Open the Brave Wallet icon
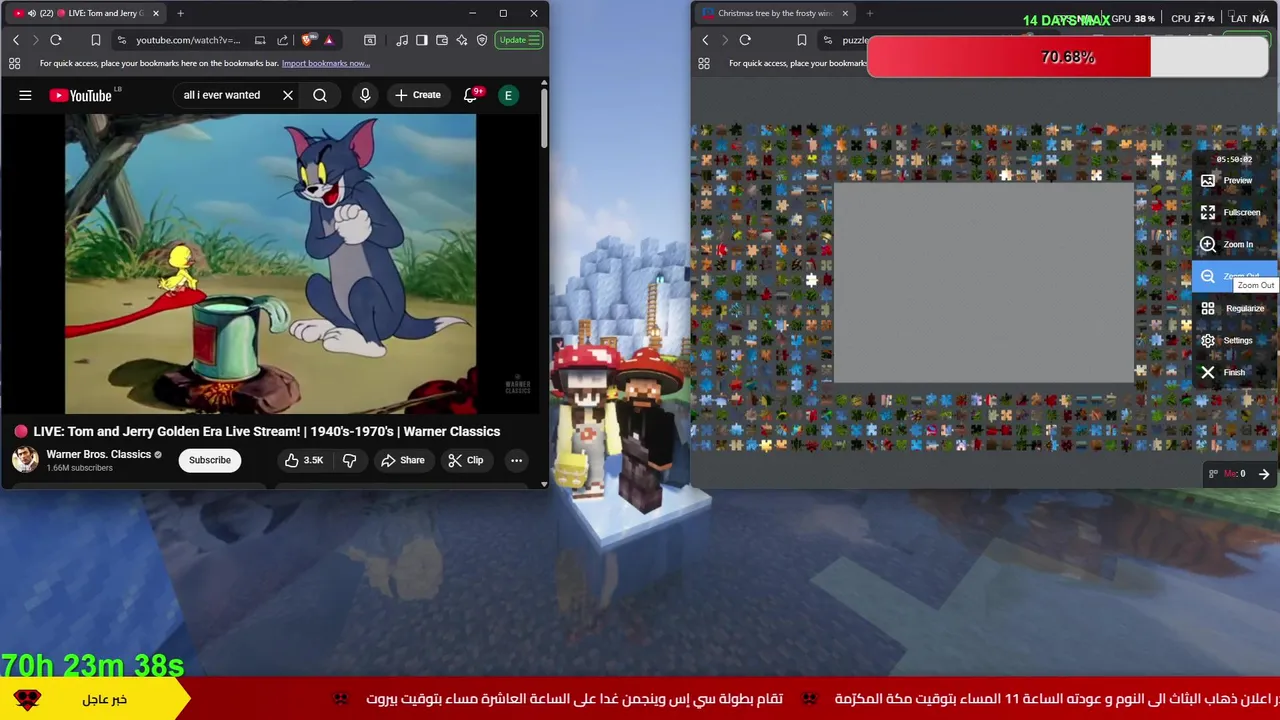Viewport: 1280px width, 720px height. coord(442,40)
